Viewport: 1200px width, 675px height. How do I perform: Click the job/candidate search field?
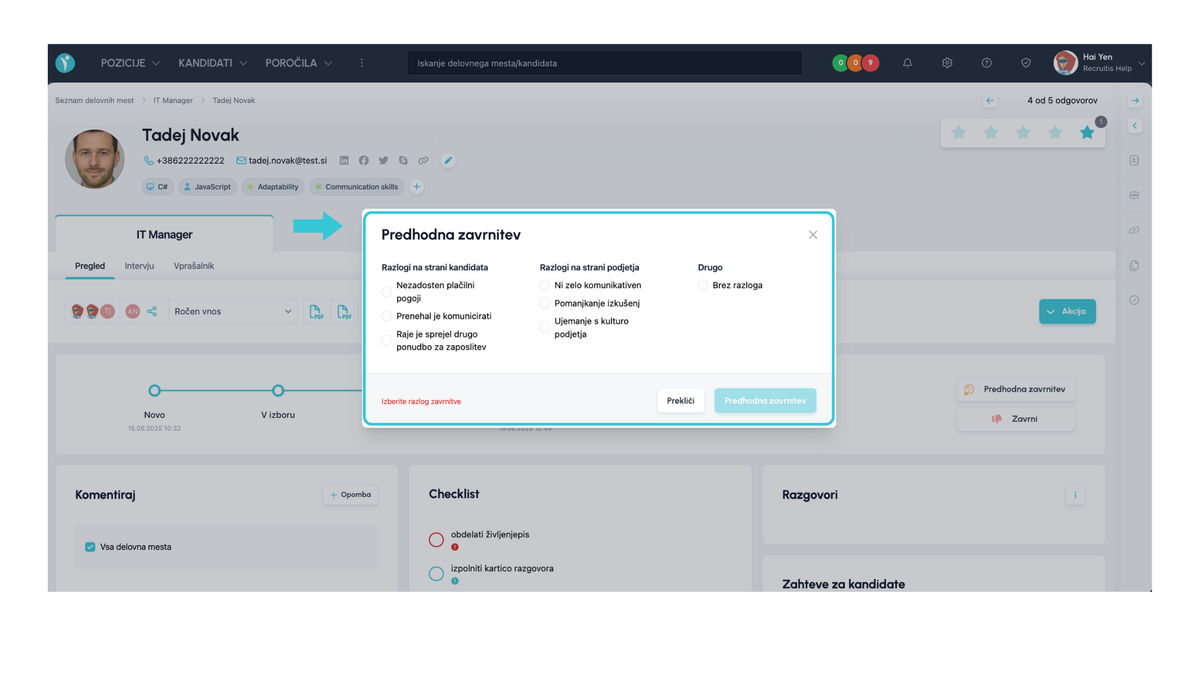tap(604, 63)
